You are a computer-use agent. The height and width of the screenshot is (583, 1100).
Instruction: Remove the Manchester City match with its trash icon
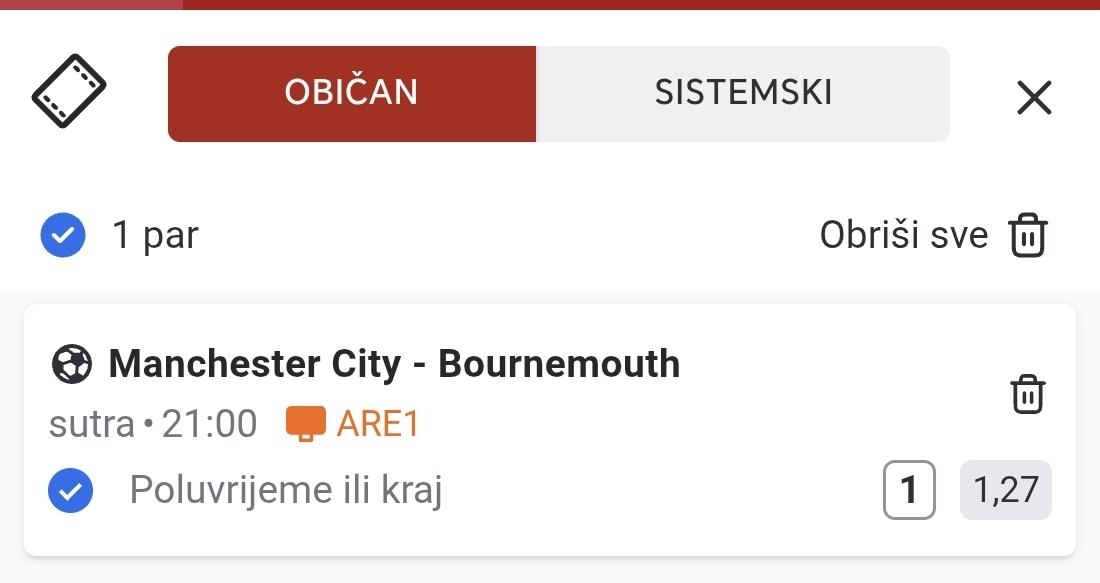(x=1028, y=394)
